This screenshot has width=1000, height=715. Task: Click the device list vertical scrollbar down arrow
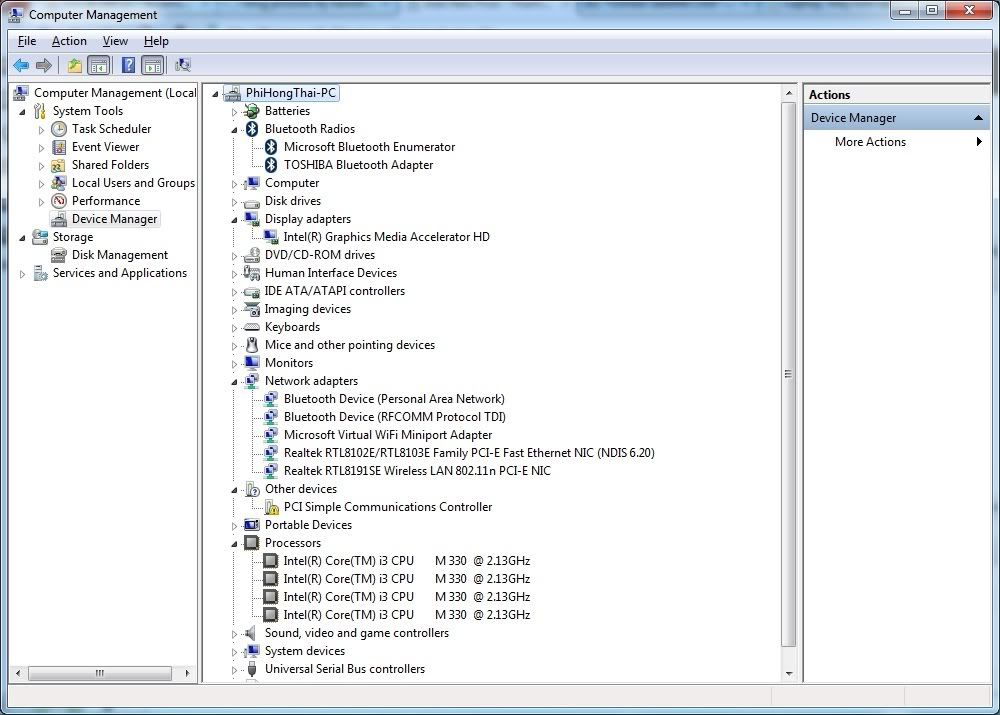tap(788, 674)
